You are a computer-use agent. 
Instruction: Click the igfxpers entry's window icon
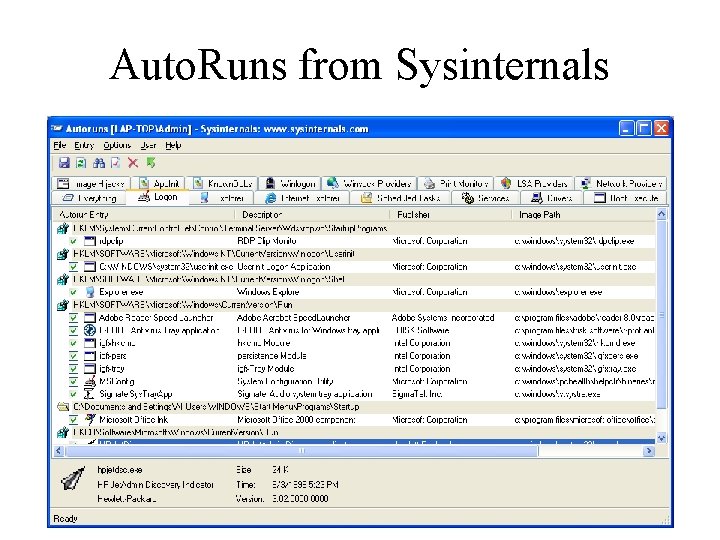[90, 356]
